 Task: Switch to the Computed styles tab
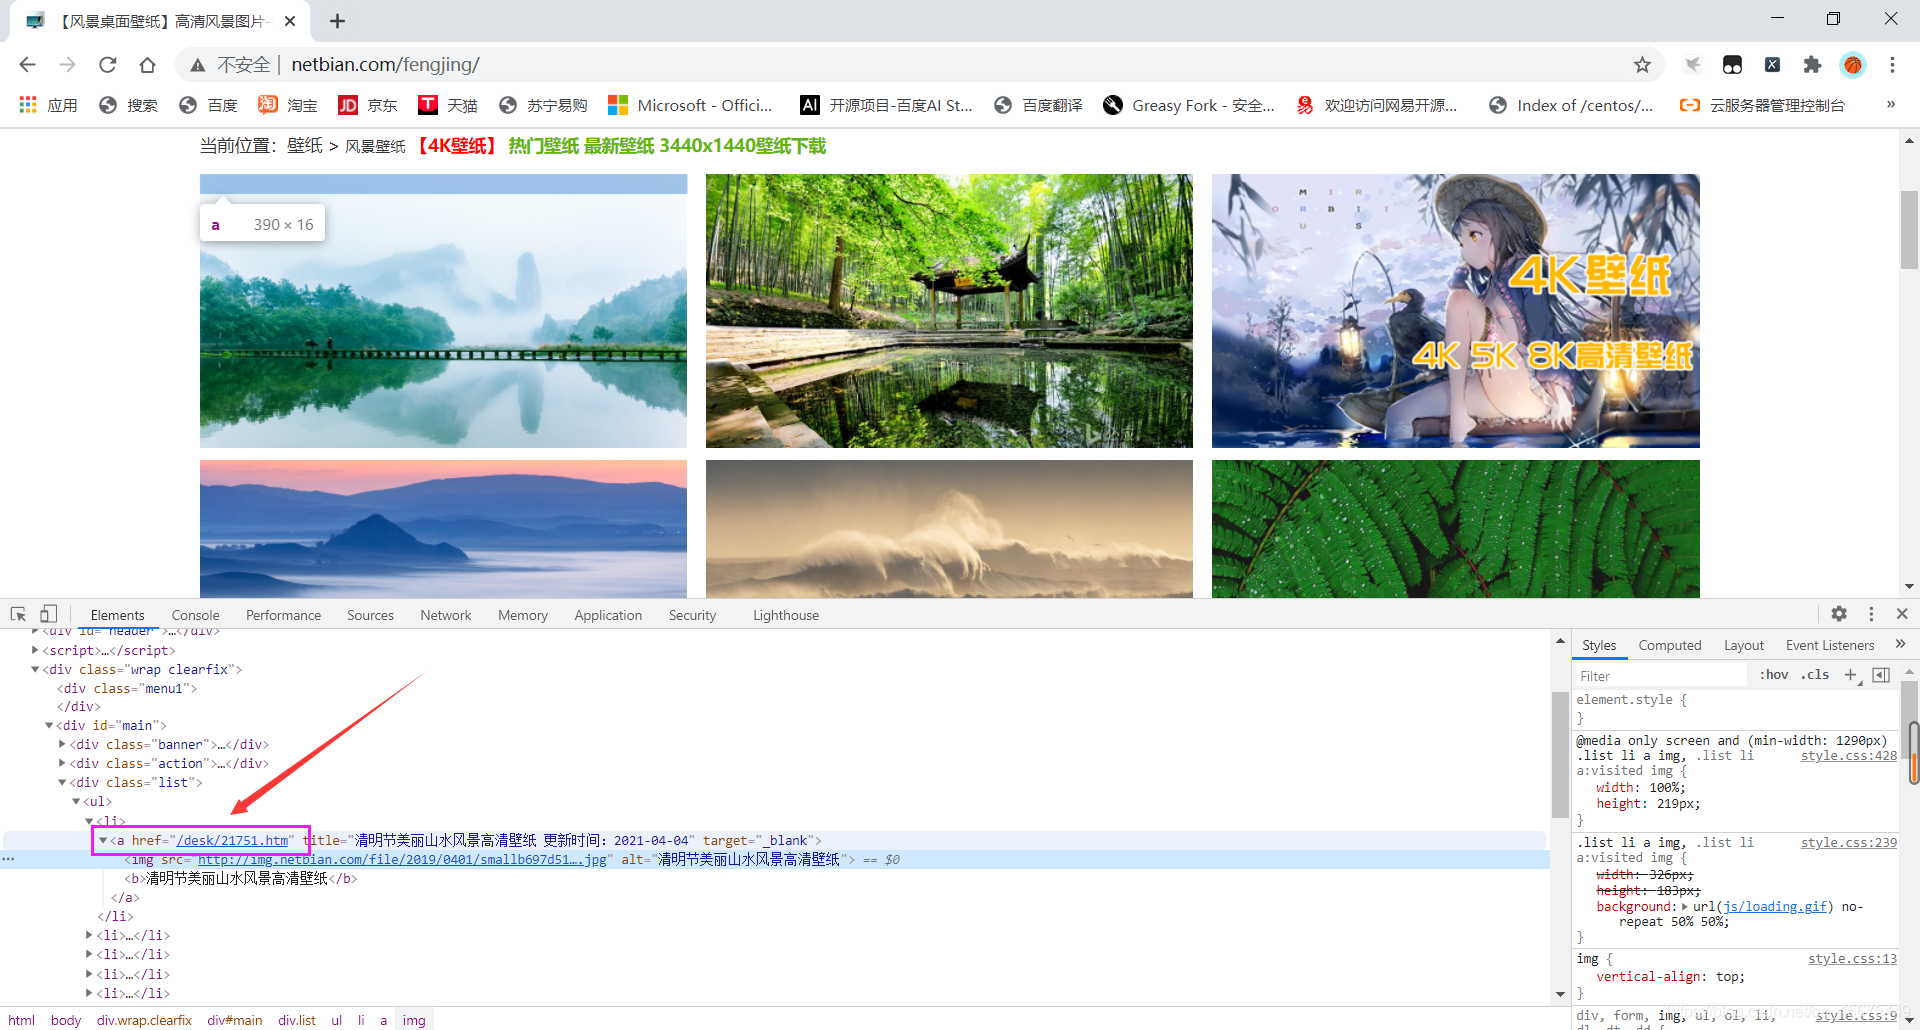pyautogui.click(x=1669, y=645)
